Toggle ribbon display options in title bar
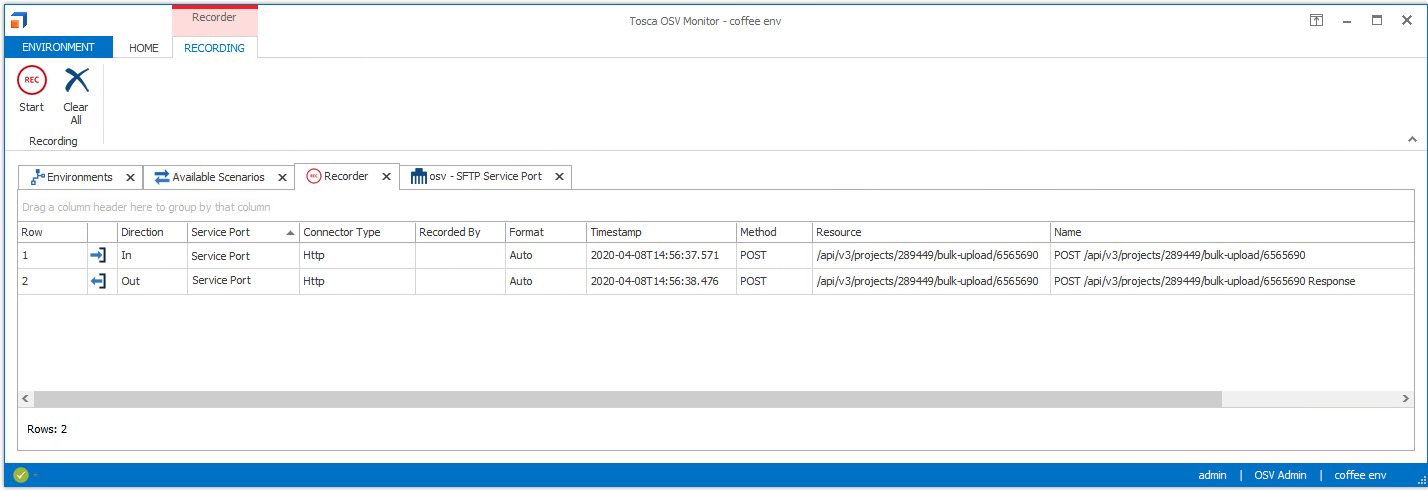 click(x=1317, y=20)
